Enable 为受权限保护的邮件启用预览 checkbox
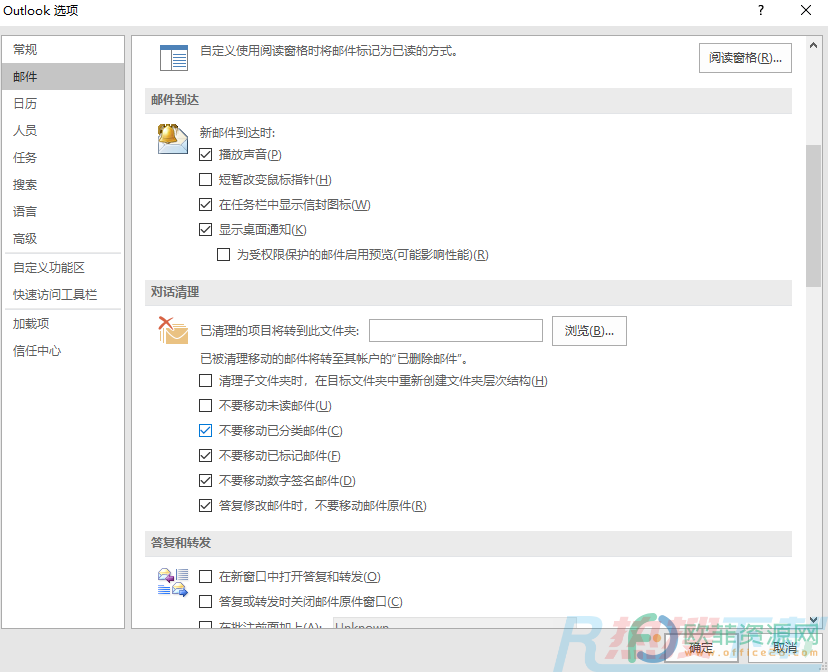The width and height of the screenshot is (828, 672). click(x=223, y=254)
